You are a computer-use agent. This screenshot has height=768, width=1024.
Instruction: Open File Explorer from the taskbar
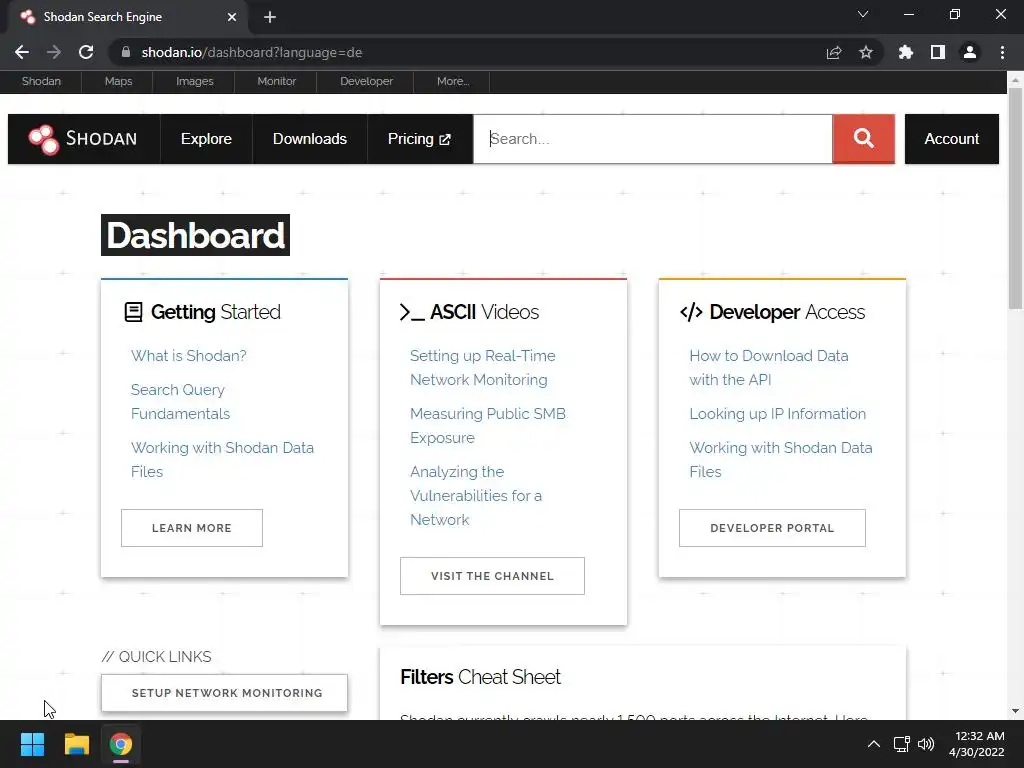tap(76, 744)
